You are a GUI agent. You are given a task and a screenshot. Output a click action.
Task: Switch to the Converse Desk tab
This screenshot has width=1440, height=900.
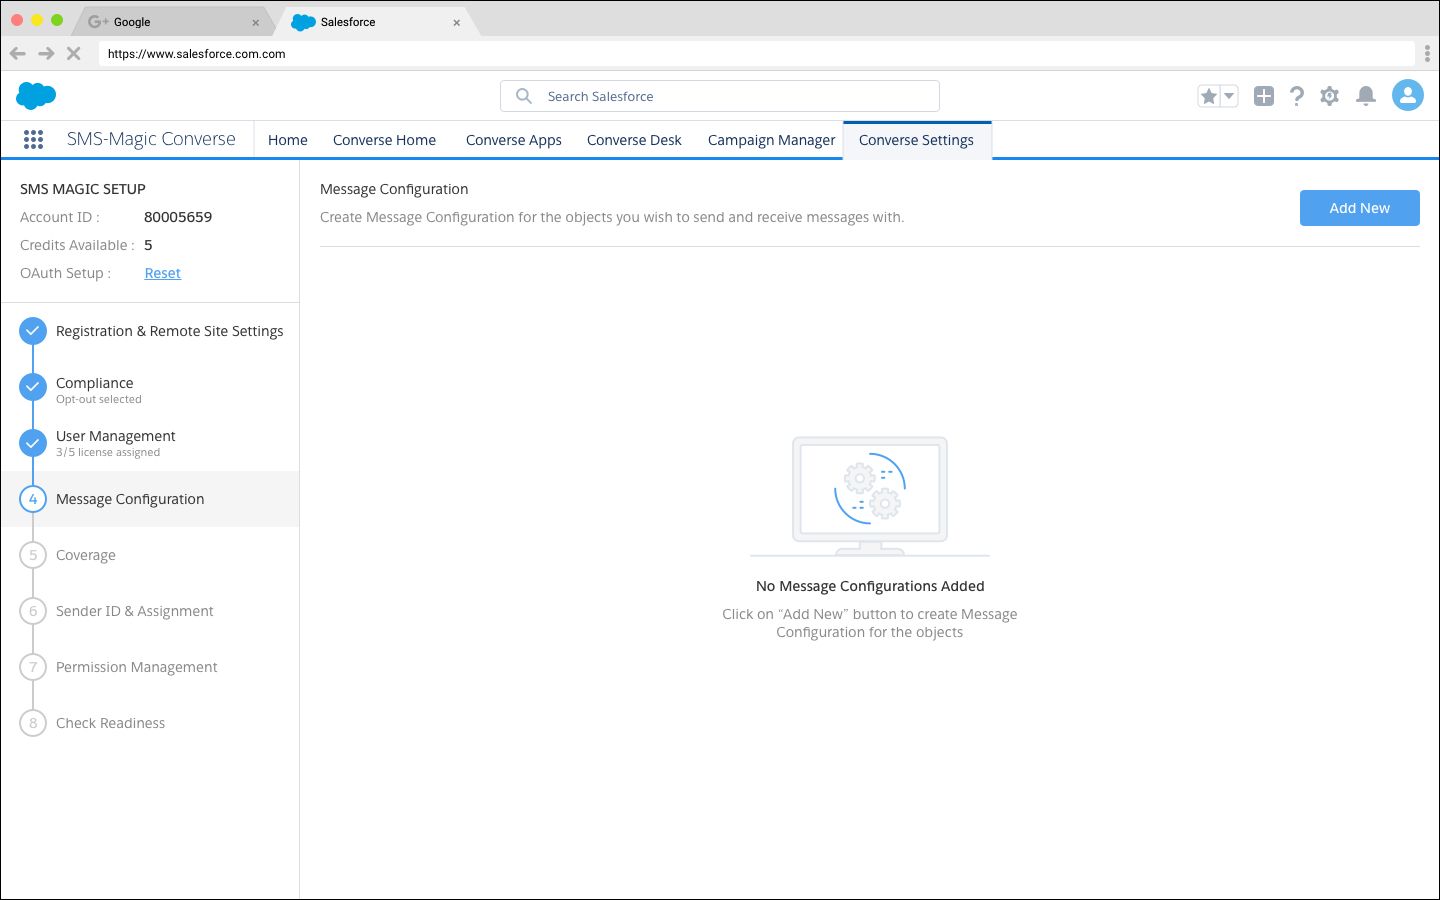pos(634,140)
